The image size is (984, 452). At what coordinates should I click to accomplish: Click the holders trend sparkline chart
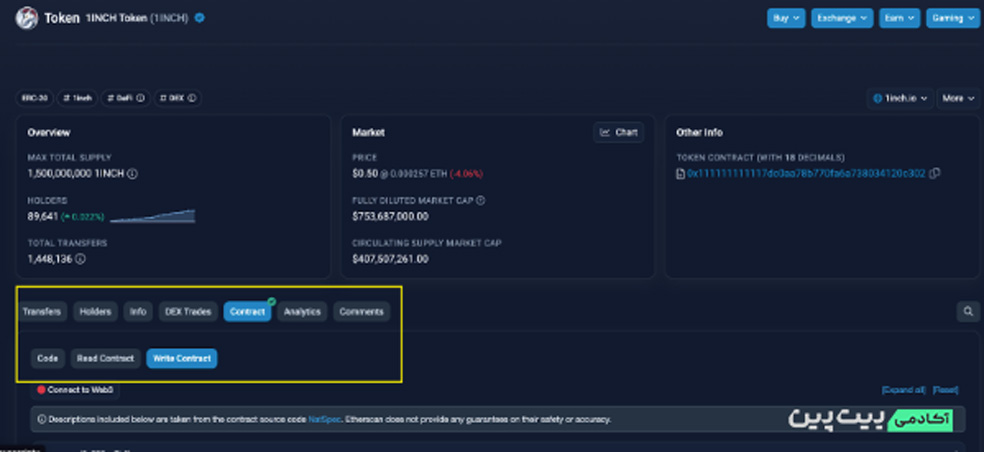point(152,217)
